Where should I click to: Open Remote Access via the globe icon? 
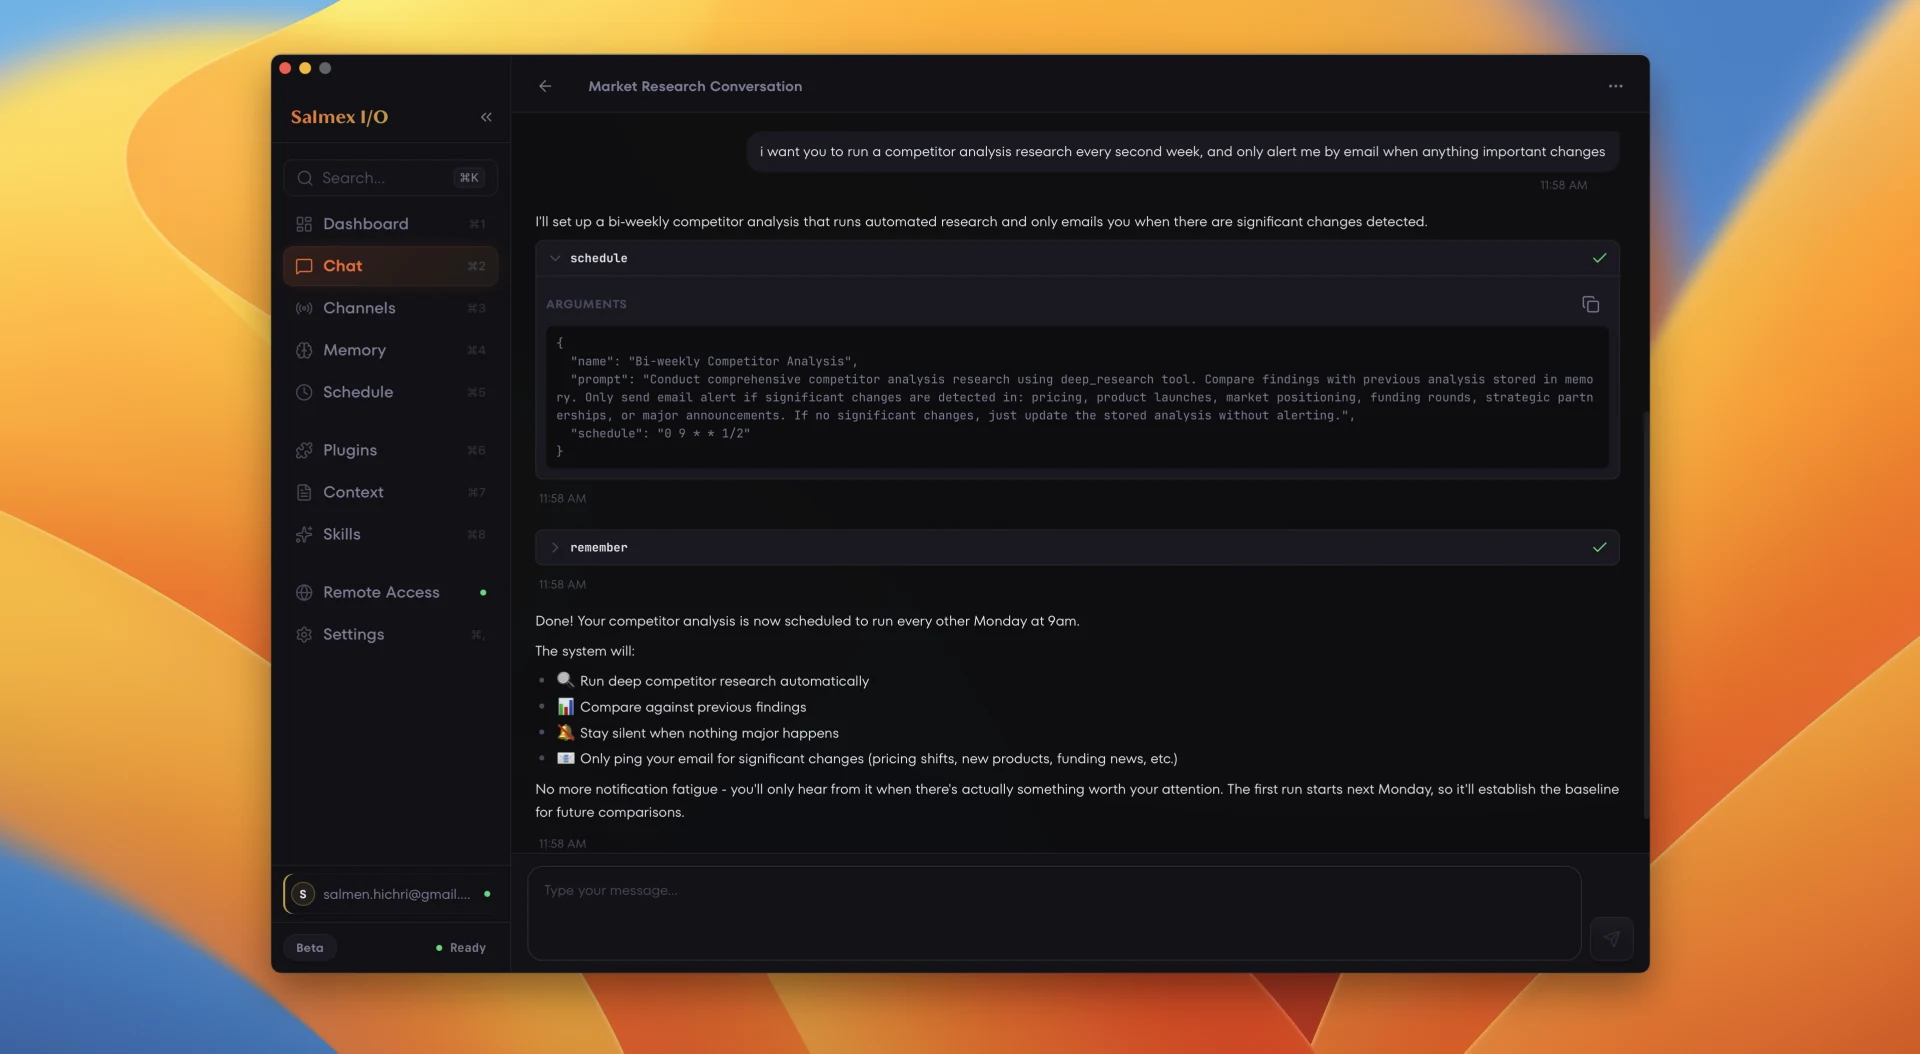[304, 592]
